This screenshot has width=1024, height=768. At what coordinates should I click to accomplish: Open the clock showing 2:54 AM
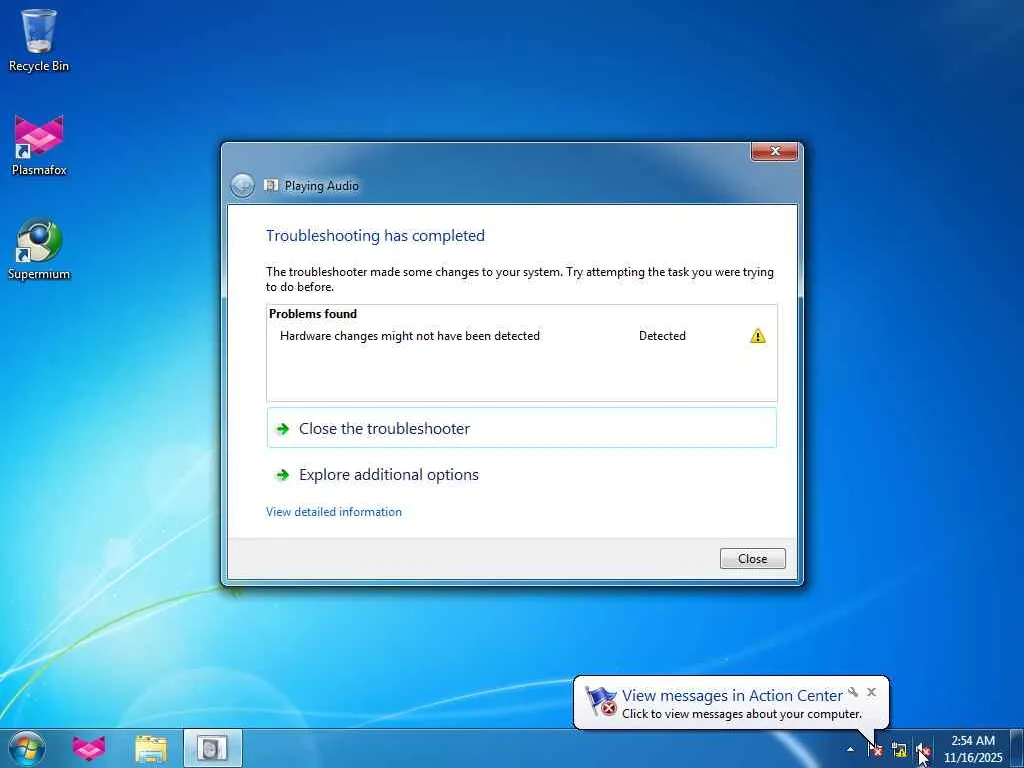973,749
